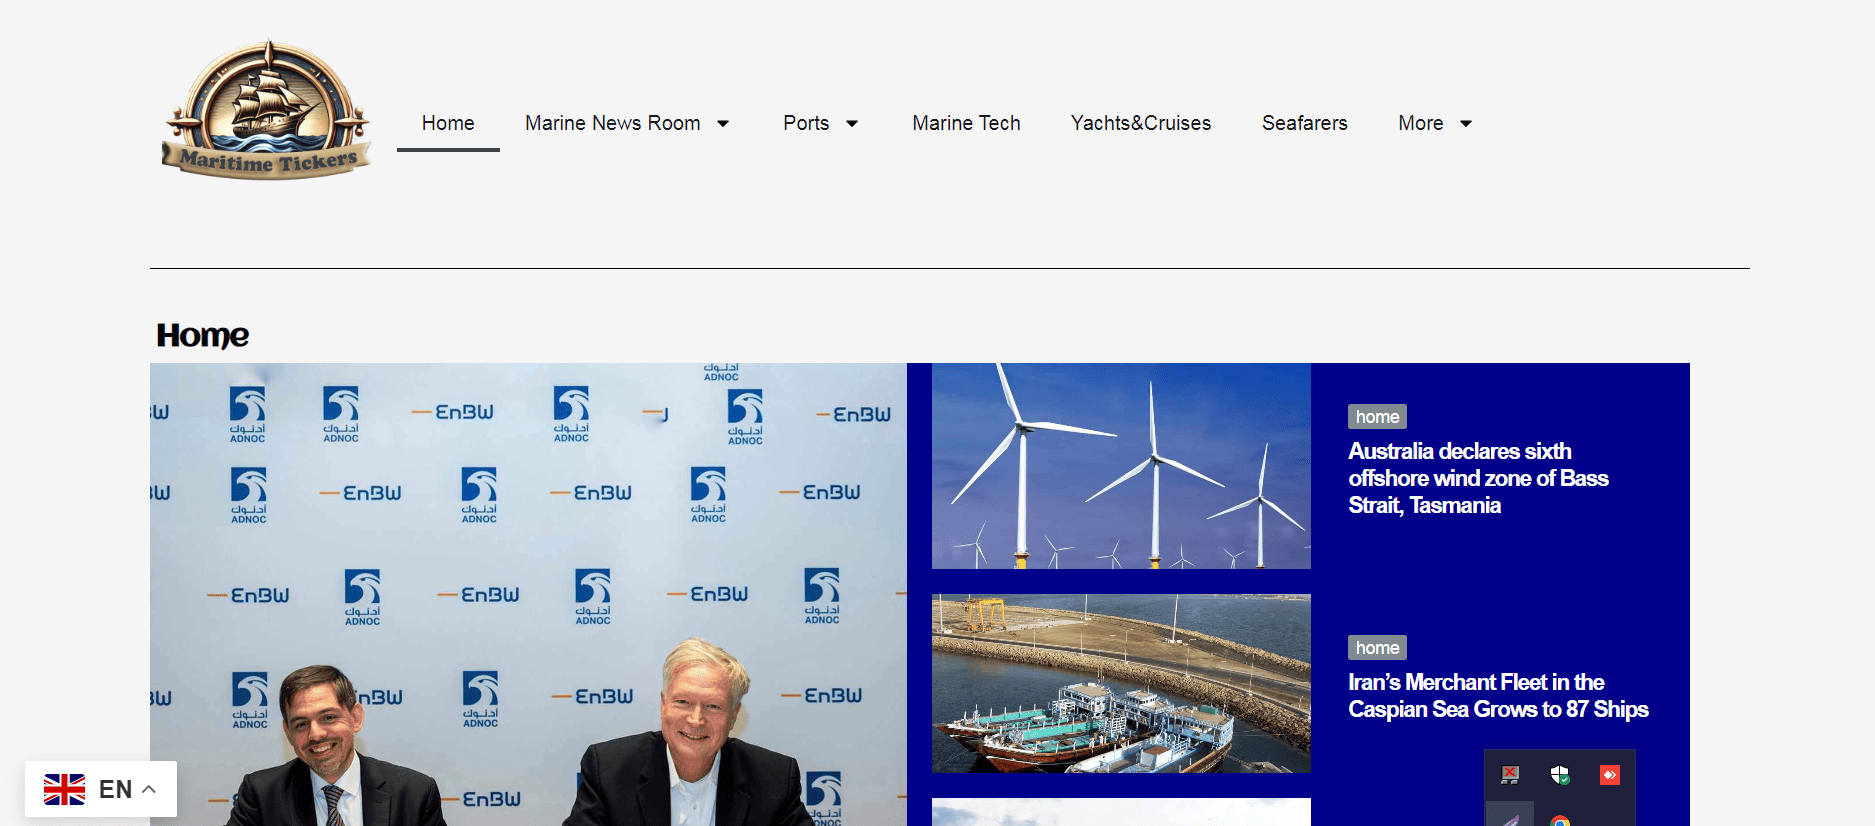Expand the Ports menu arrow
The width and height of the screenshot is (1875, 826).
click(852, 123)
